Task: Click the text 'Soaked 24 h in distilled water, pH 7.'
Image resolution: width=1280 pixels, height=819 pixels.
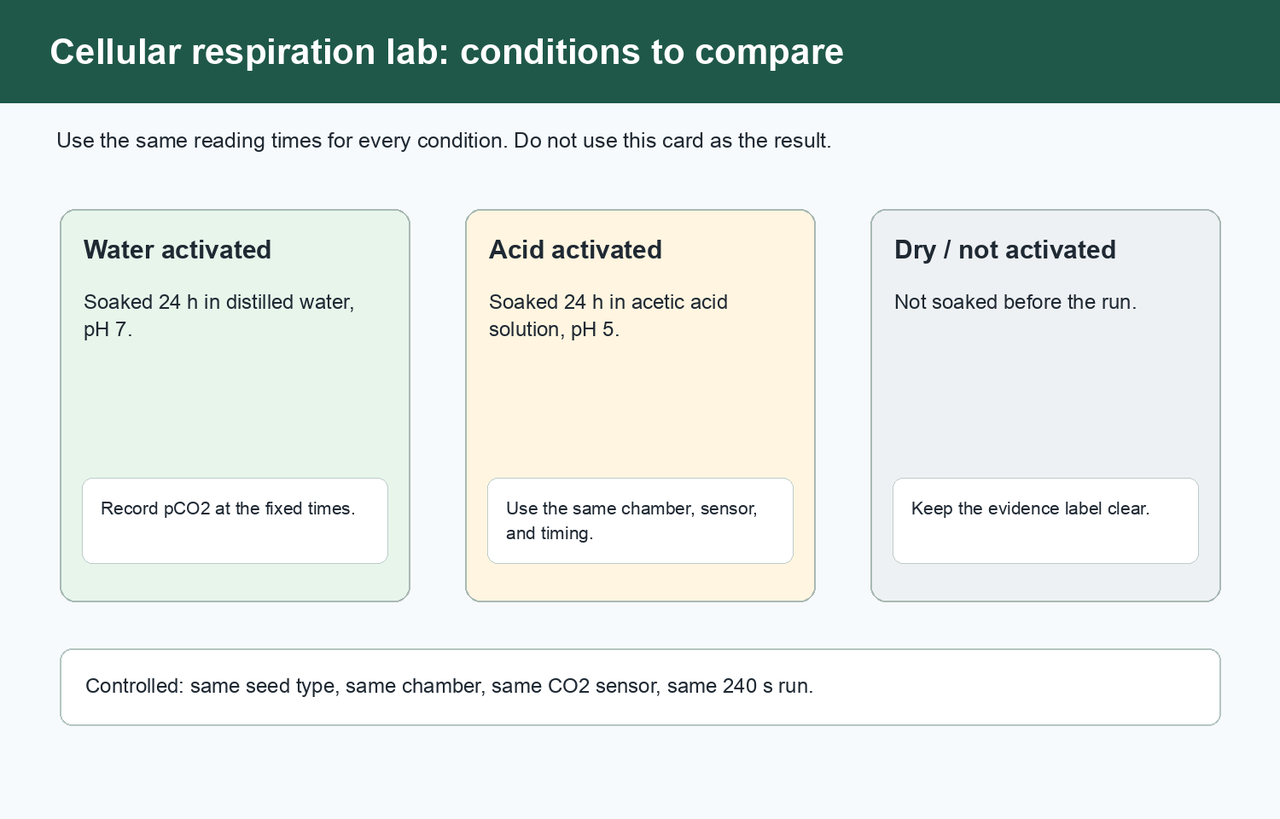Action: (x=218, y=316)
